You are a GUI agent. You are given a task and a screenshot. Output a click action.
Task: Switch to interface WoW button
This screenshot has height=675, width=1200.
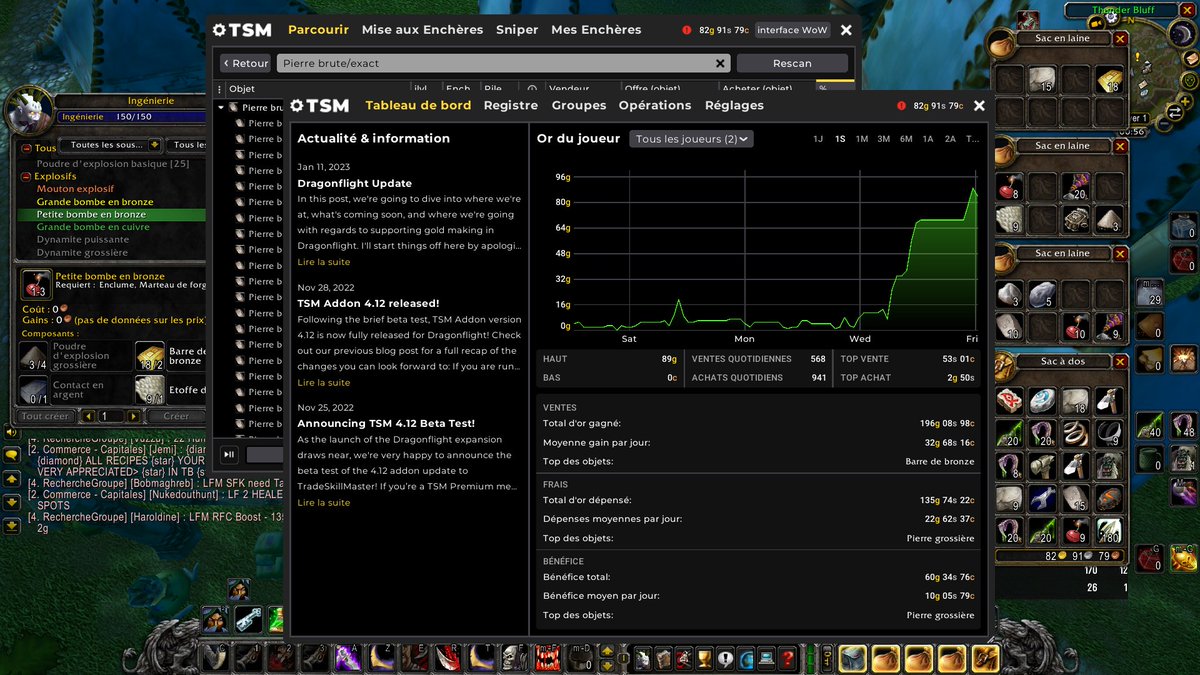(792, 30)
